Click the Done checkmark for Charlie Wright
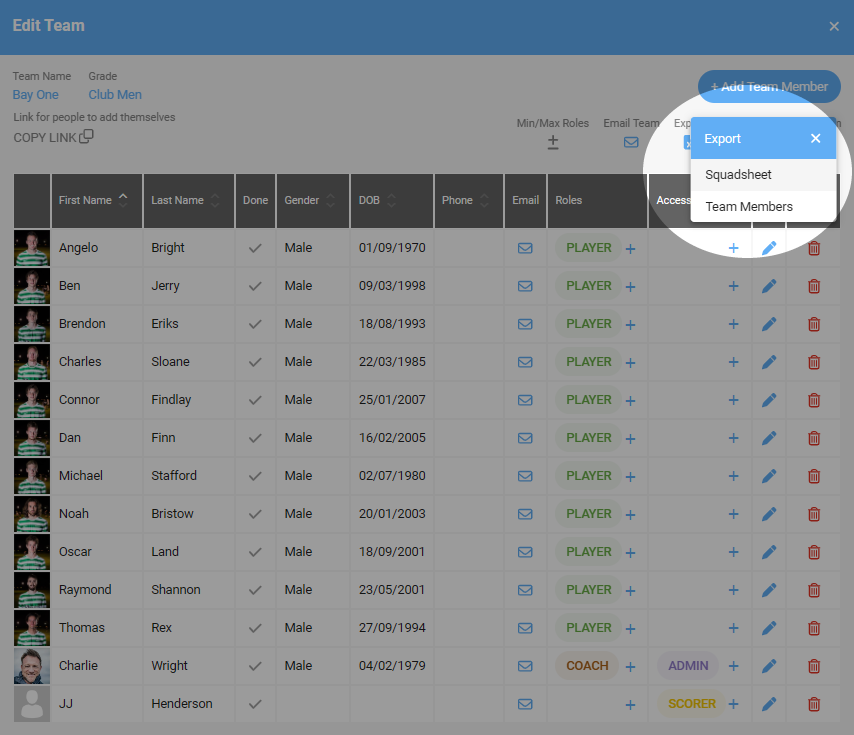Screen dimensions: 854x735 click(255, 666)
